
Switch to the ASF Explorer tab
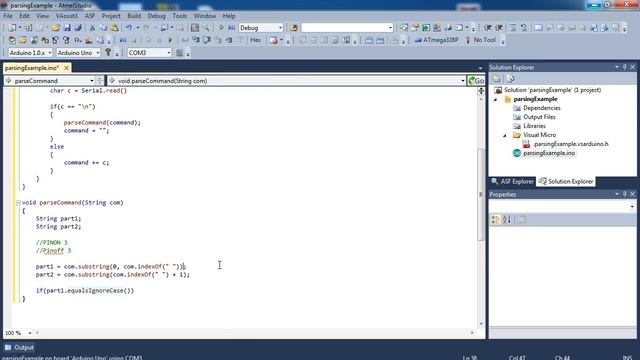pyautogui.click(x=513, y=181)
